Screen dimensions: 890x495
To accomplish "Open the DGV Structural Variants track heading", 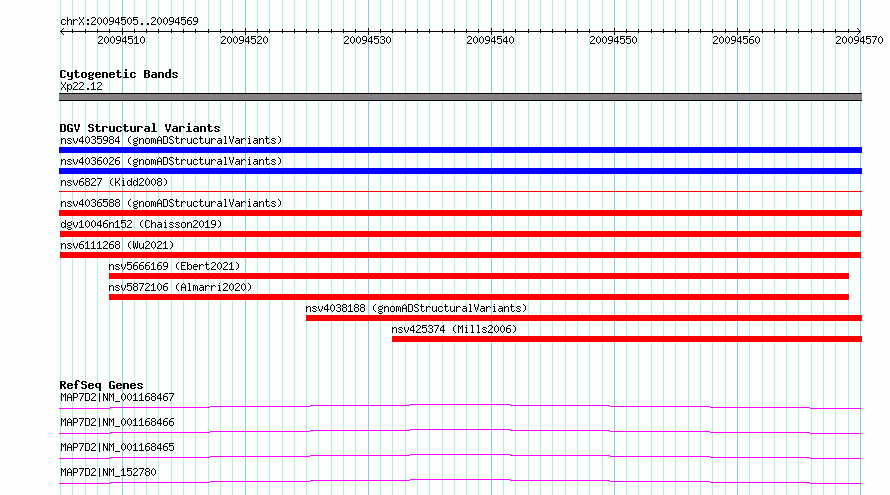I will (x=140, y=128).
